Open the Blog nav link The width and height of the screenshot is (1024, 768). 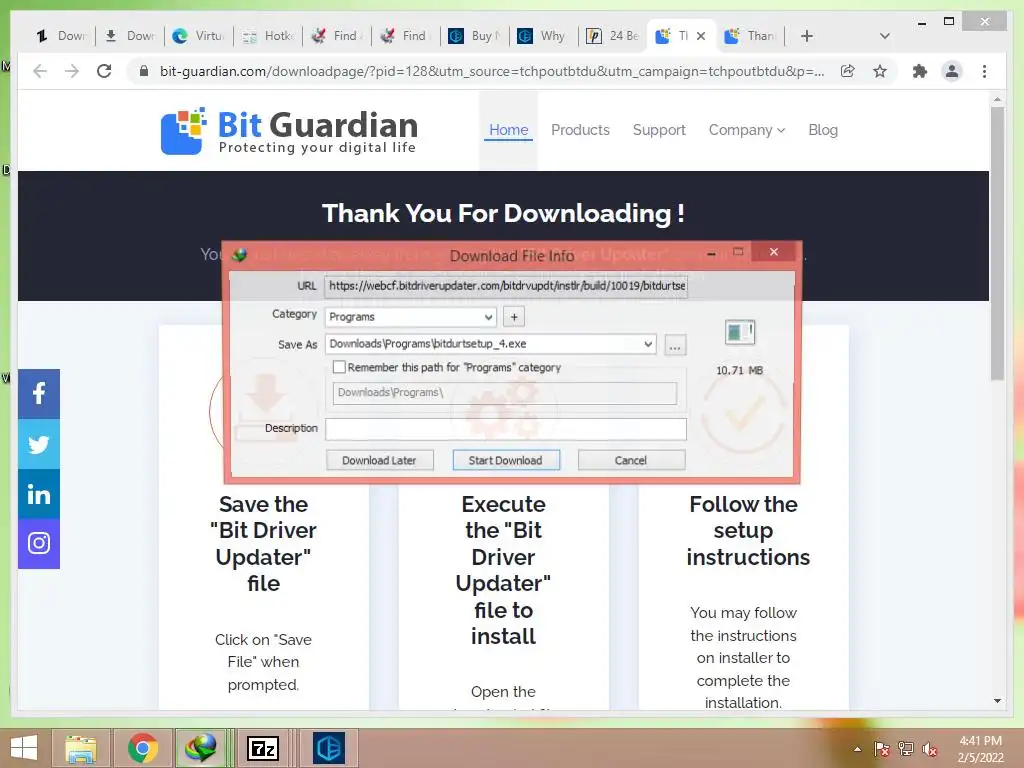823,130
